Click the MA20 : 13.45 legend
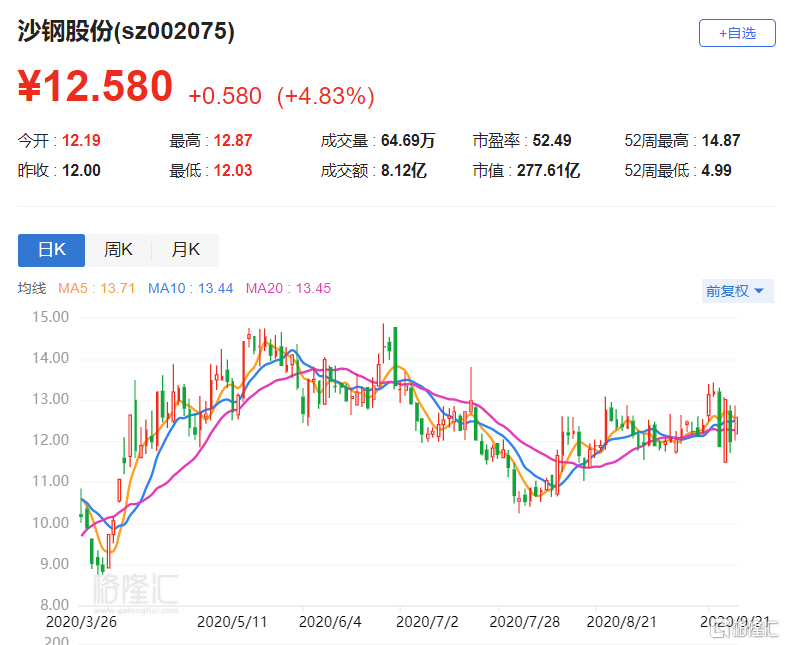The width and height of the screenshot is (785, 645). click(x=288, y=288)
